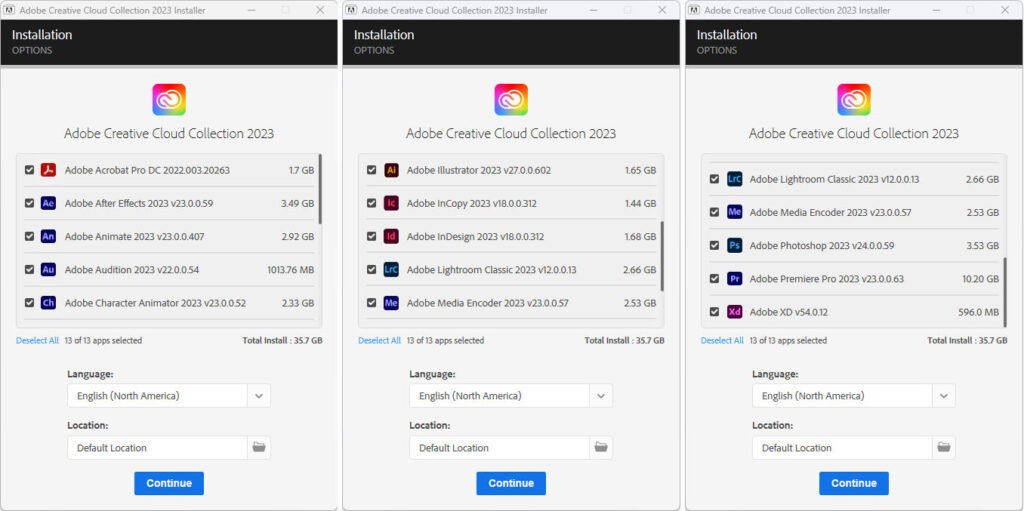Click Default Location field in right window
This screenshot has height=511, width=1024.
(x=842, y=448)
